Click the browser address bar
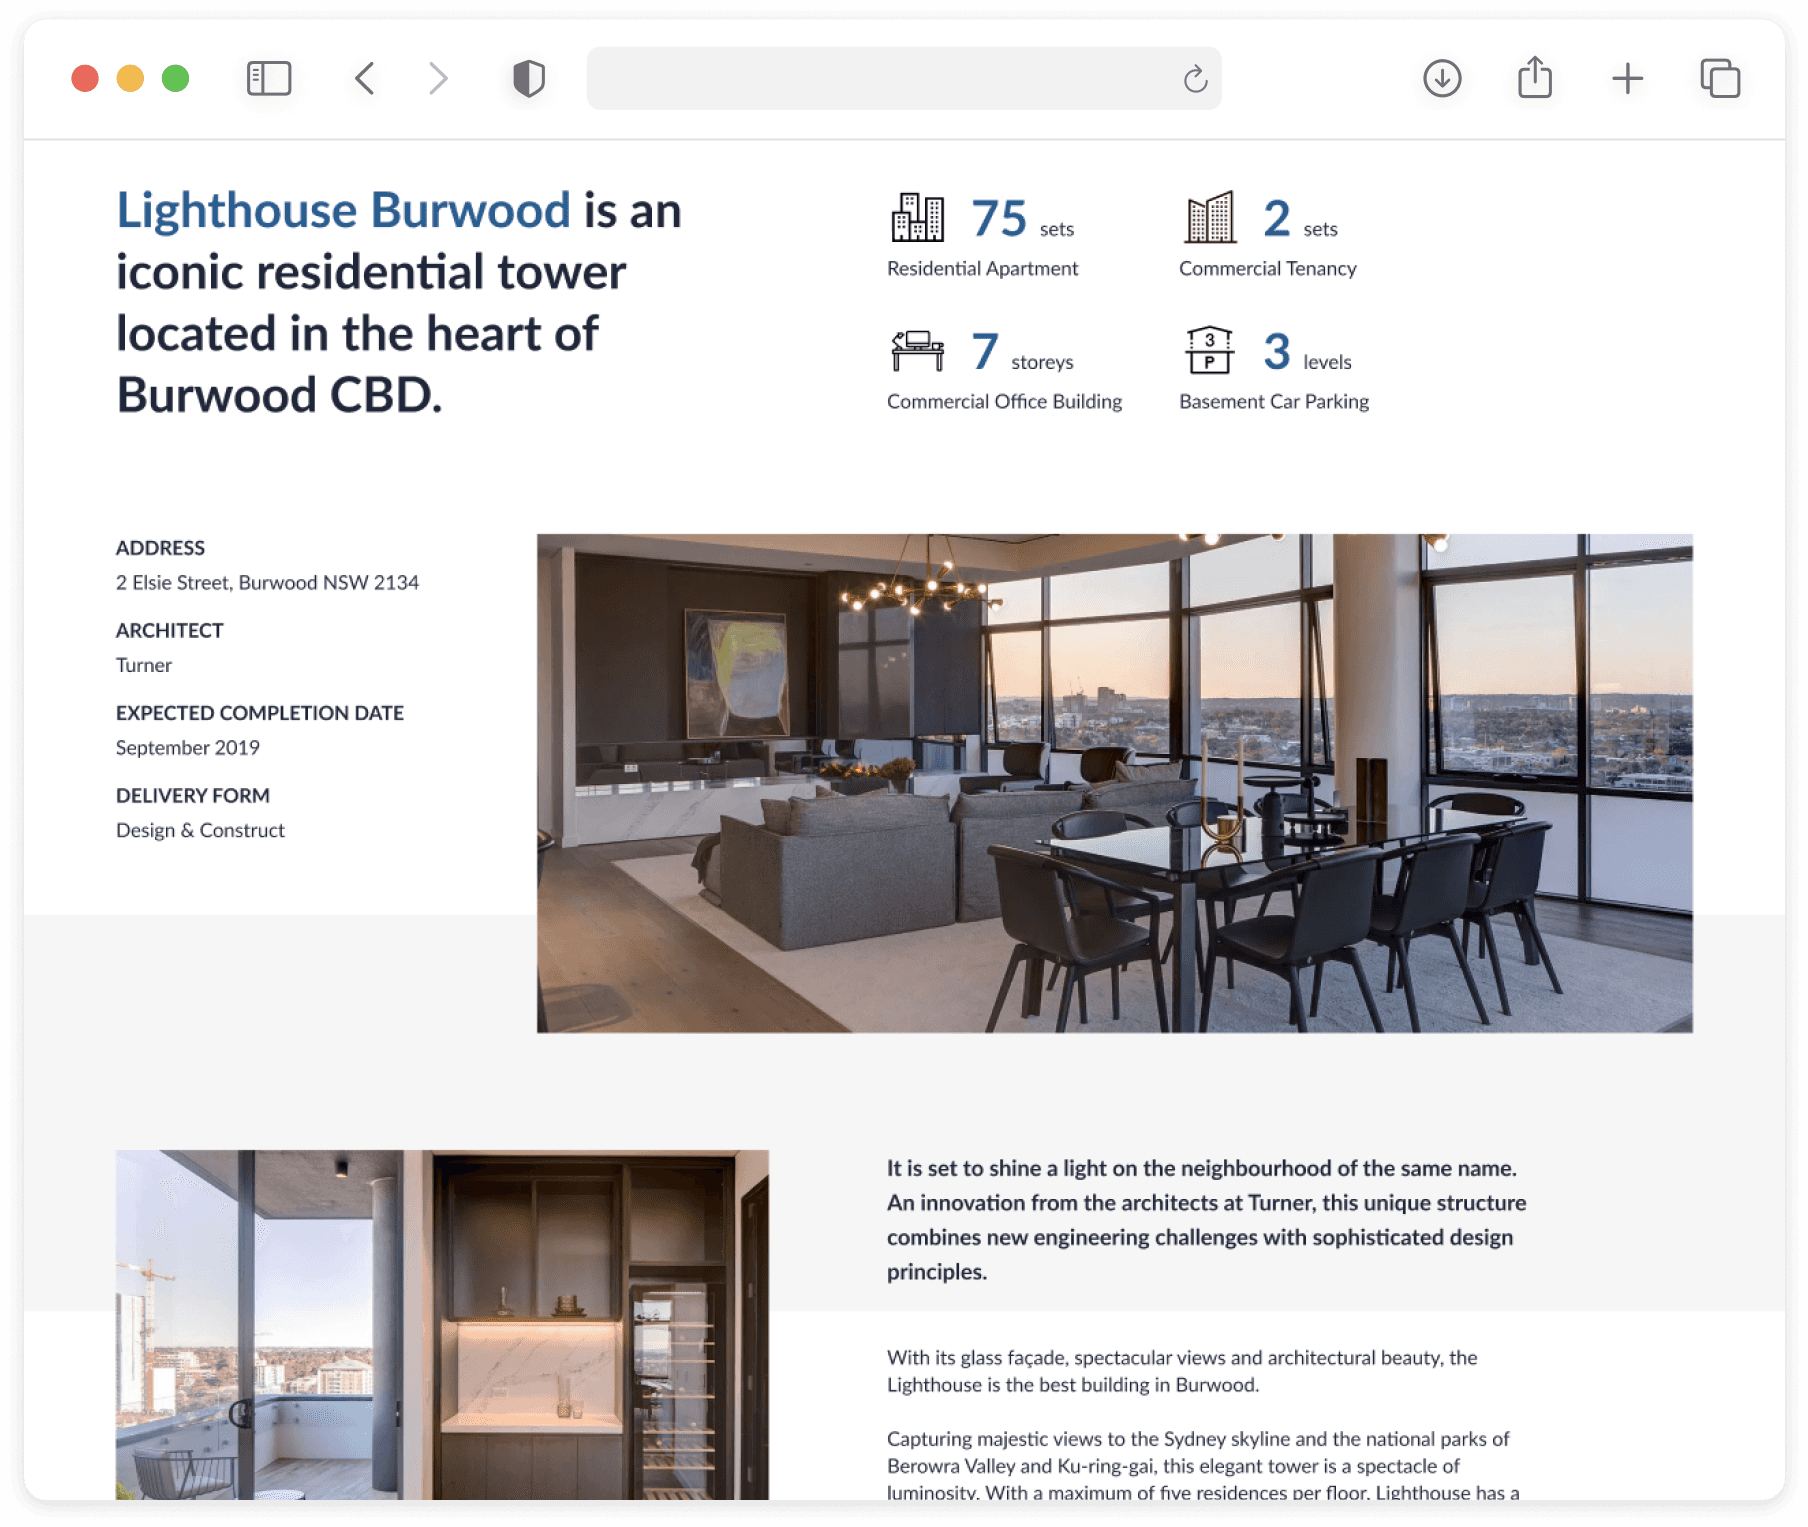 (904, 78)
